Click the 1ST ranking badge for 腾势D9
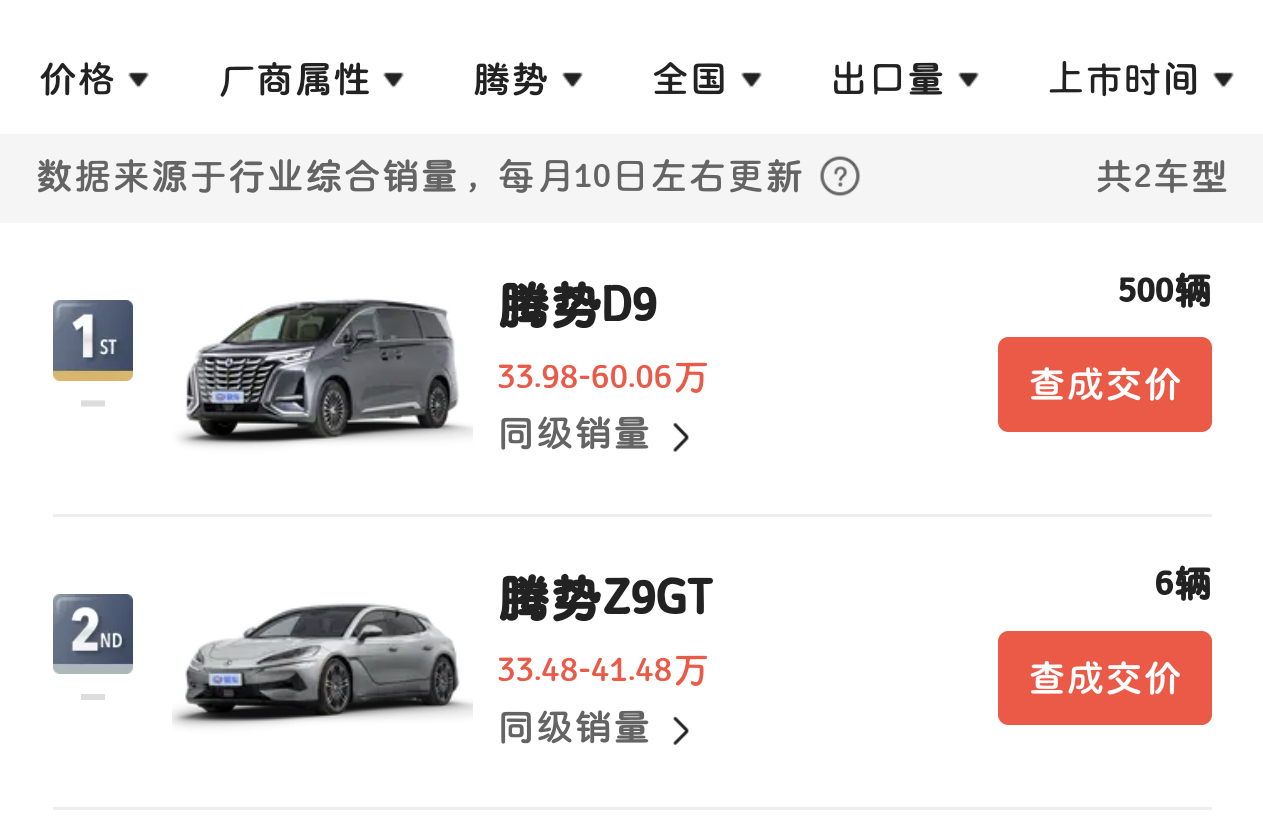The image size is (1263, 823). click(92, 339)
